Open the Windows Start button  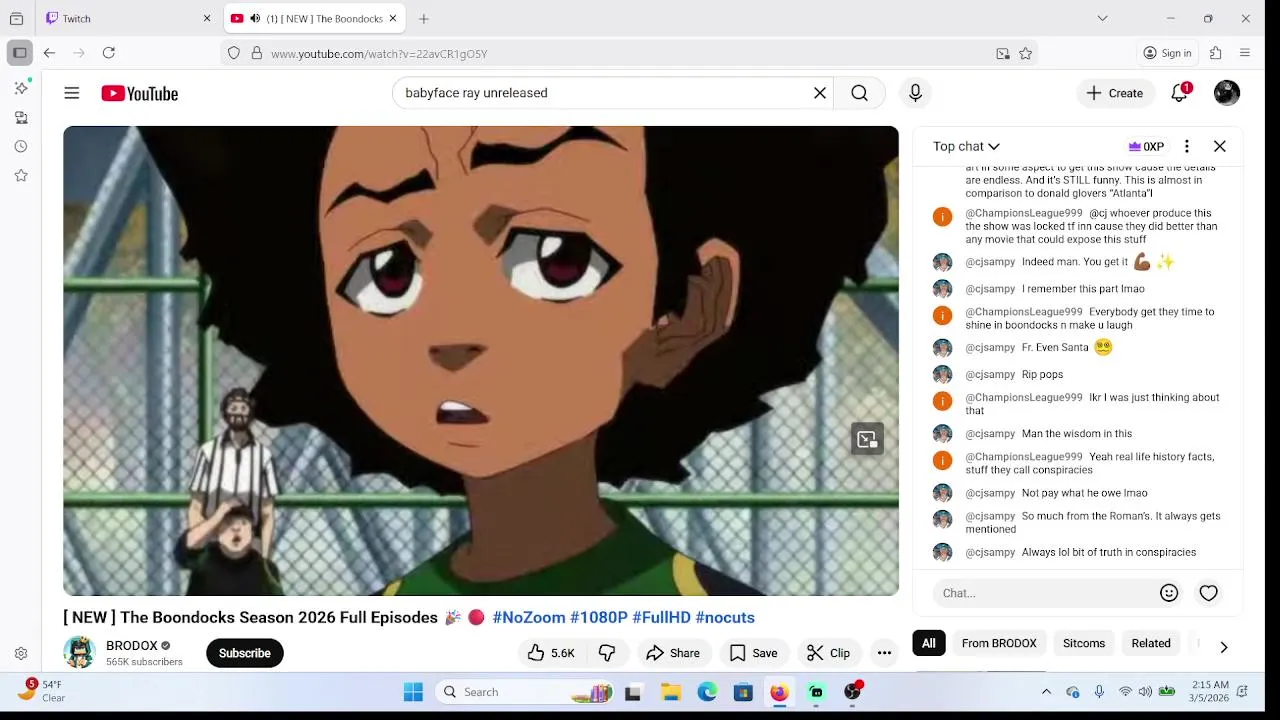(413, 692)
